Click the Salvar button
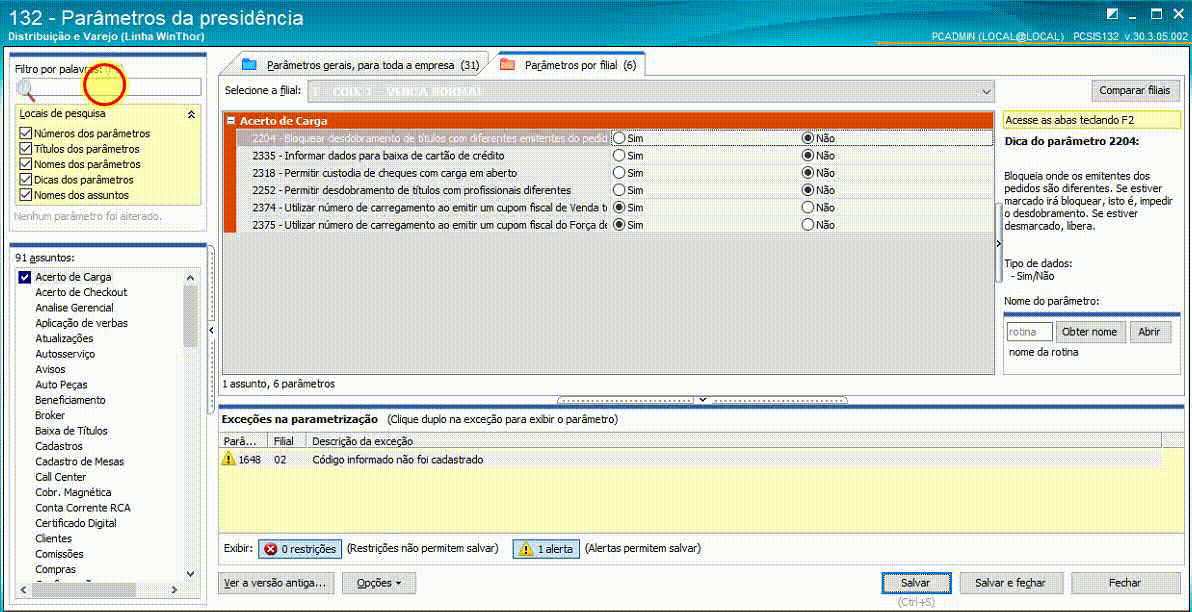Image resolution: width=1192 pixels, height=612 pixels. point(915,583)
